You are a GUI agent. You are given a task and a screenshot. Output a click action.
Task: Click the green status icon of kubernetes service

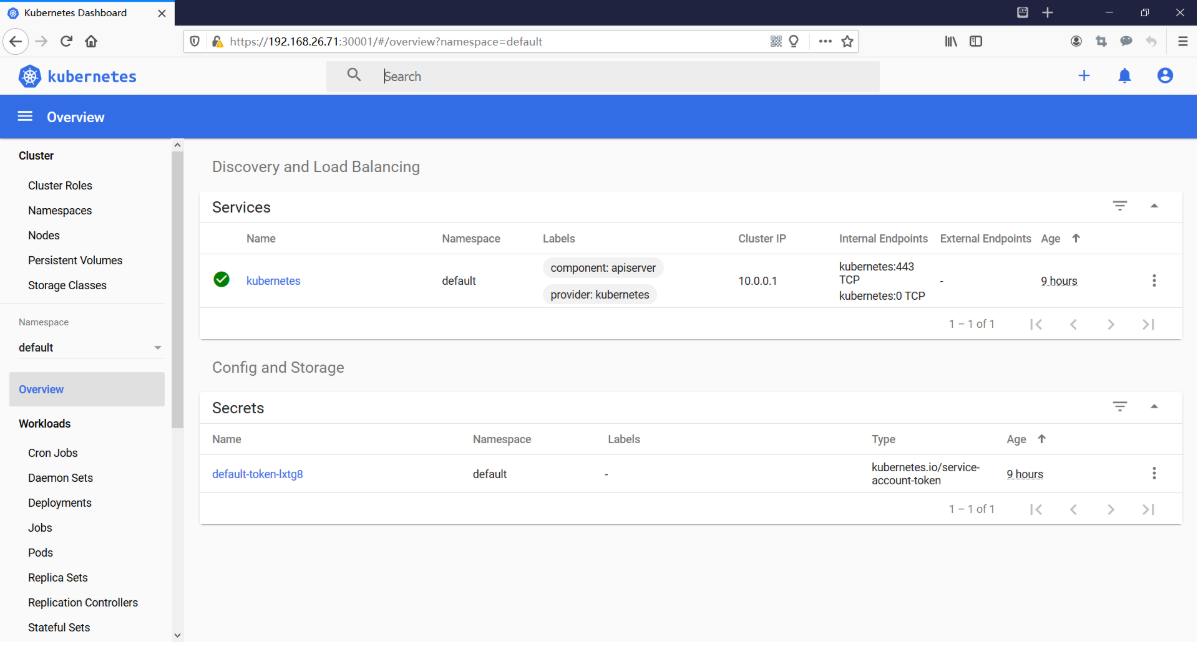pos(221,279)
